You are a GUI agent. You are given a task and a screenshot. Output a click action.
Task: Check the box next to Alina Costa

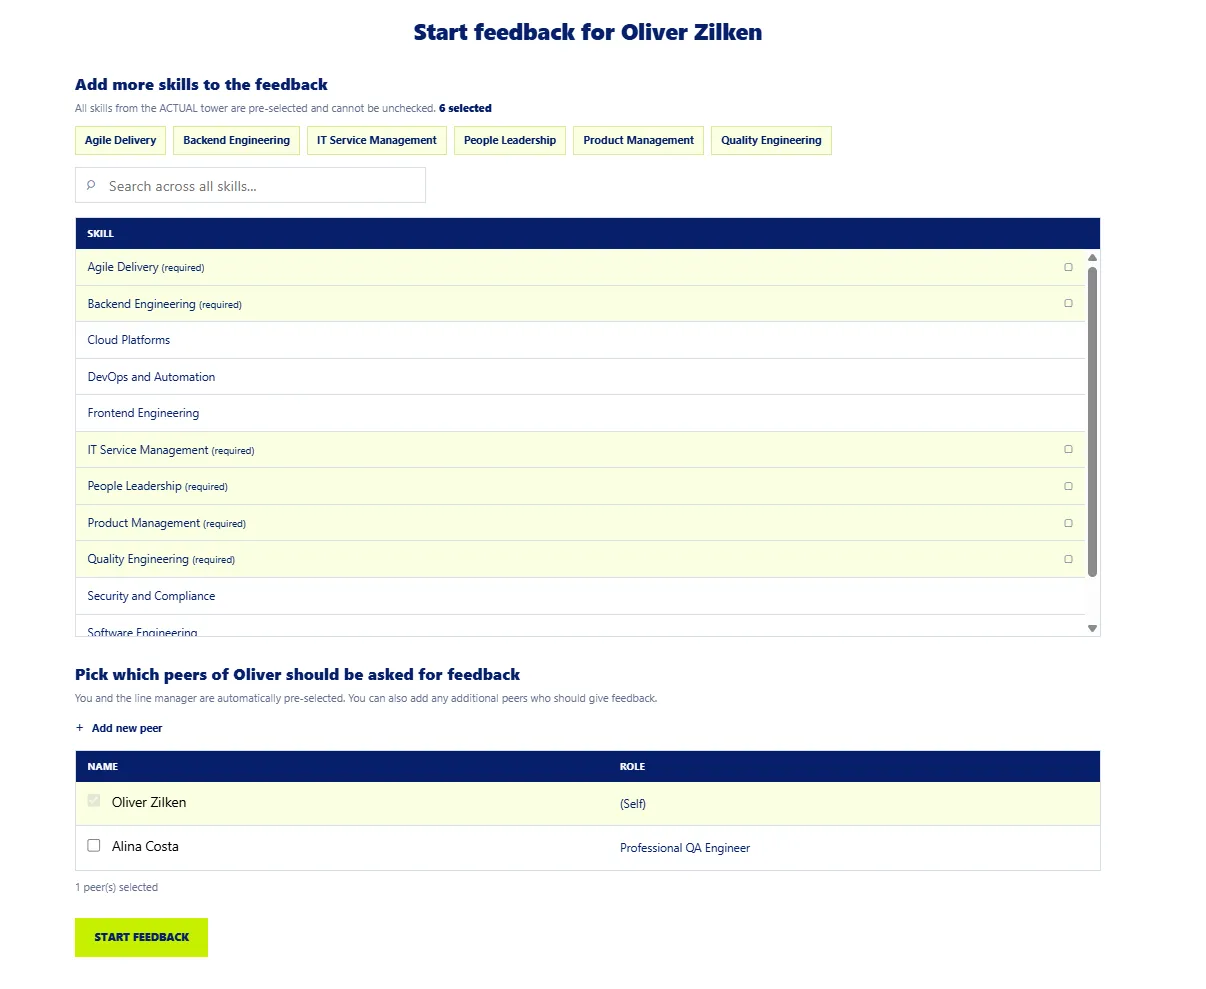coord(94,845)
